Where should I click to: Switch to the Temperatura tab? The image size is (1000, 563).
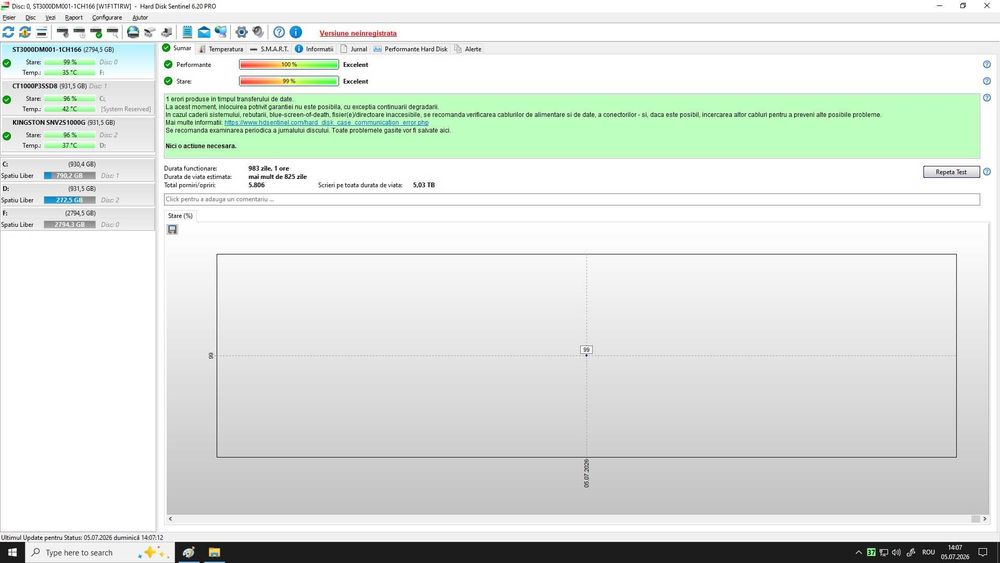pos(221,49)
